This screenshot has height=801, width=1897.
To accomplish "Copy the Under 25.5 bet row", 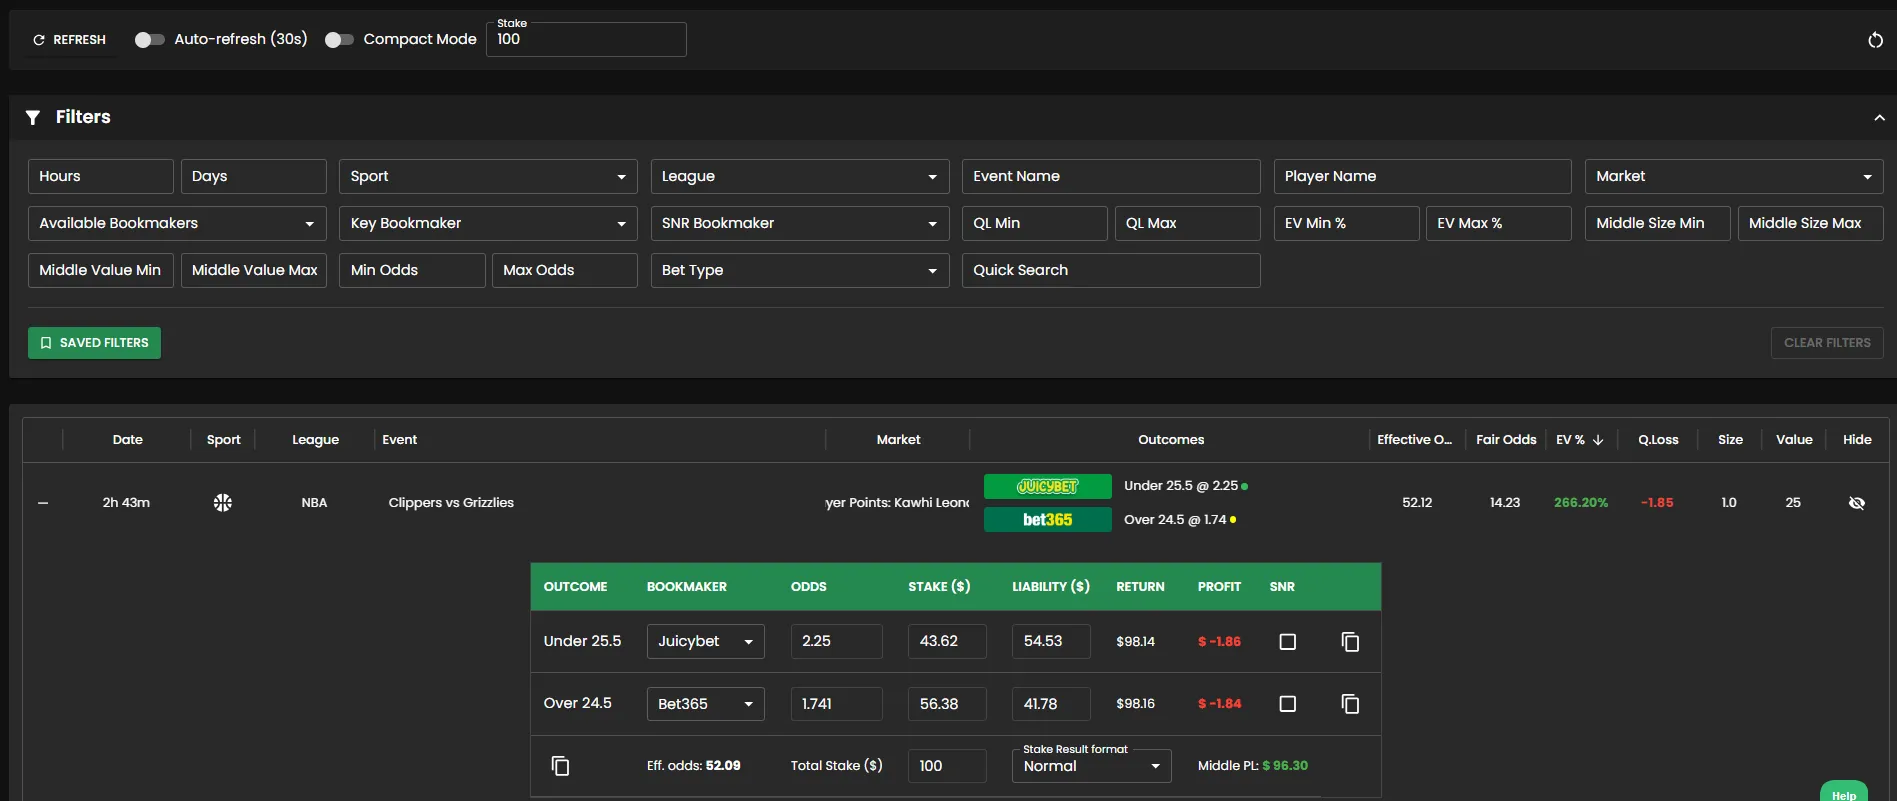I will click(x=1350, y=642).
